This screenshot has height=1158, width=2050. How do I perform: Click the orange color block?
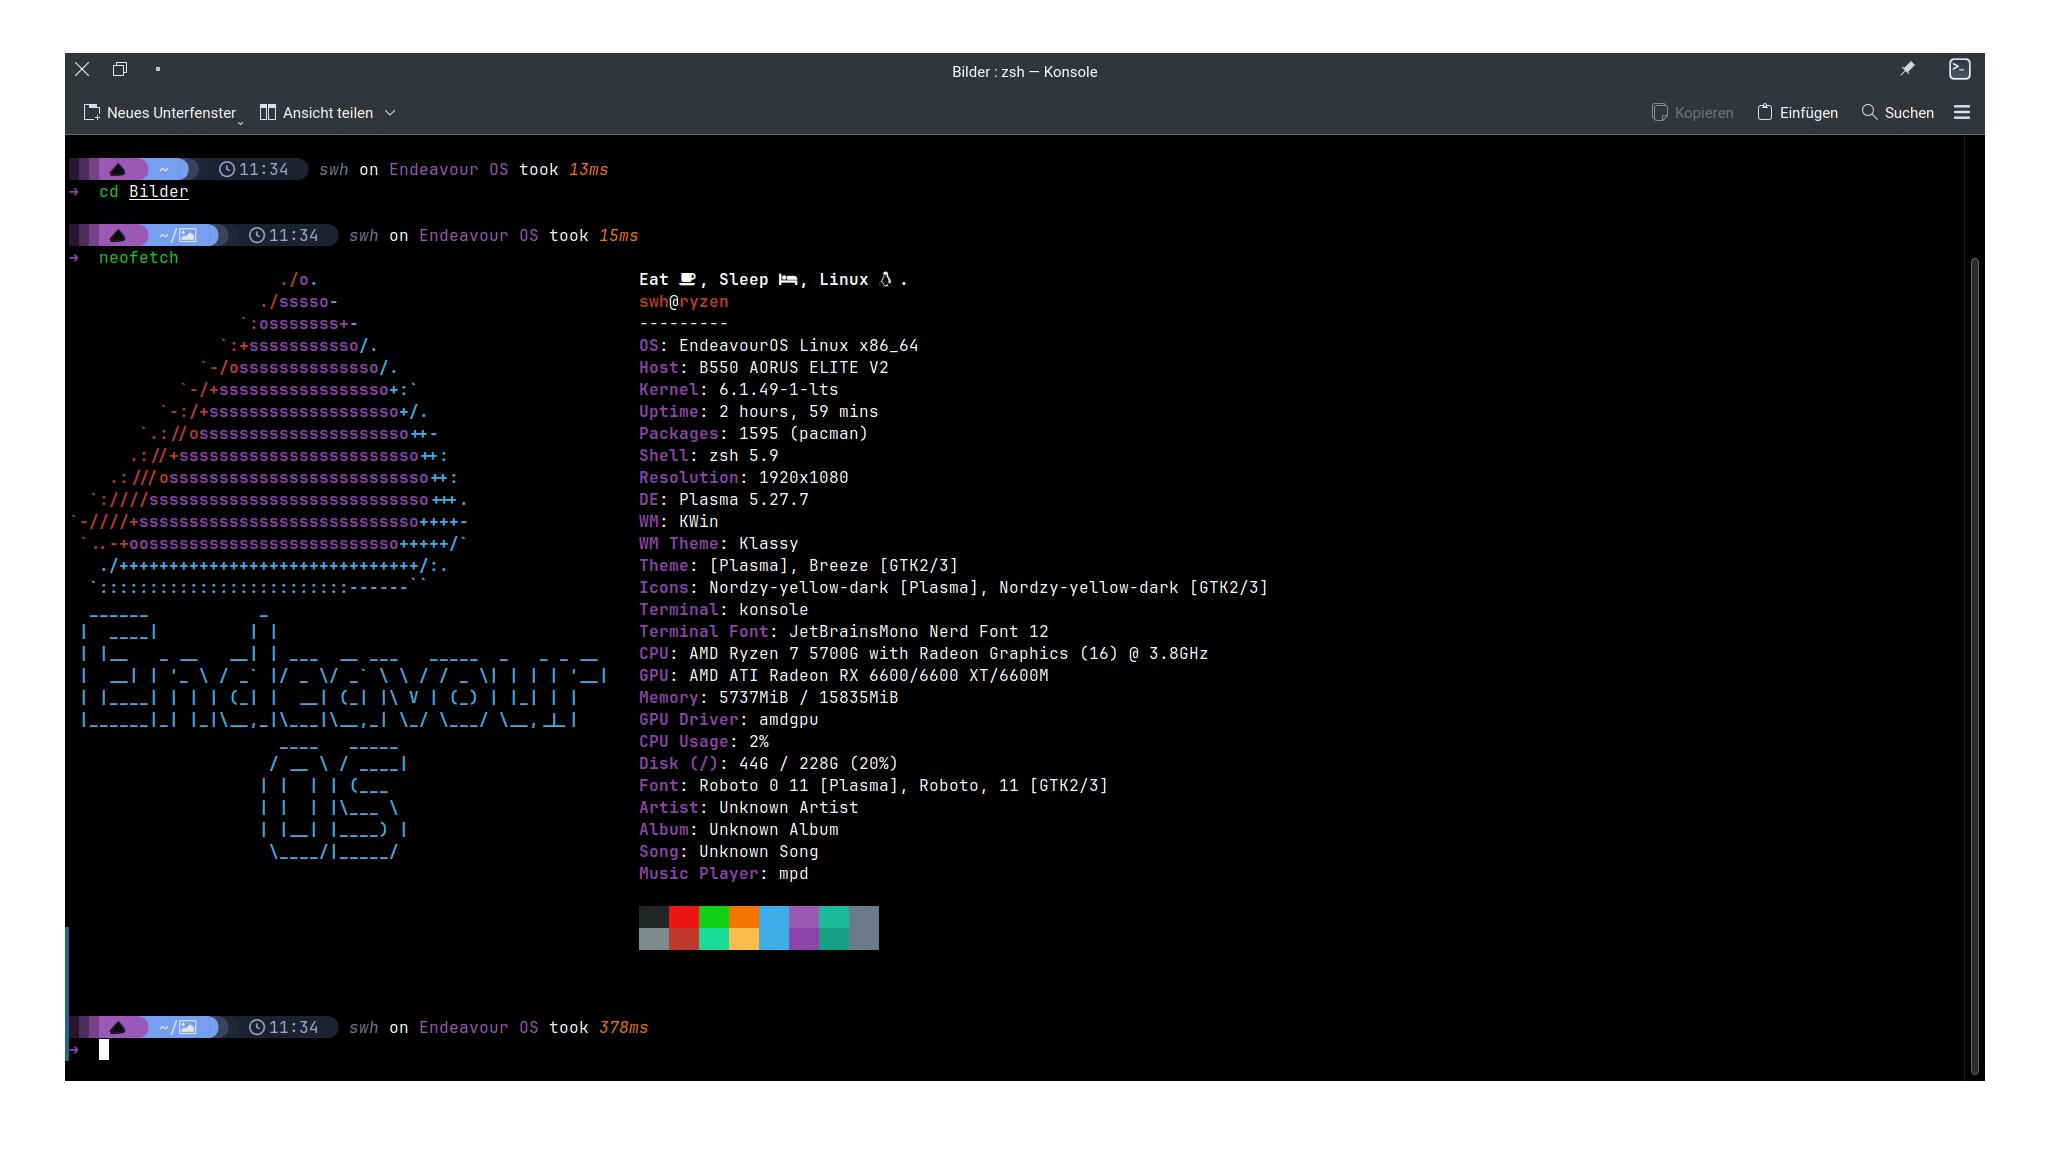[x=744, y=917]
